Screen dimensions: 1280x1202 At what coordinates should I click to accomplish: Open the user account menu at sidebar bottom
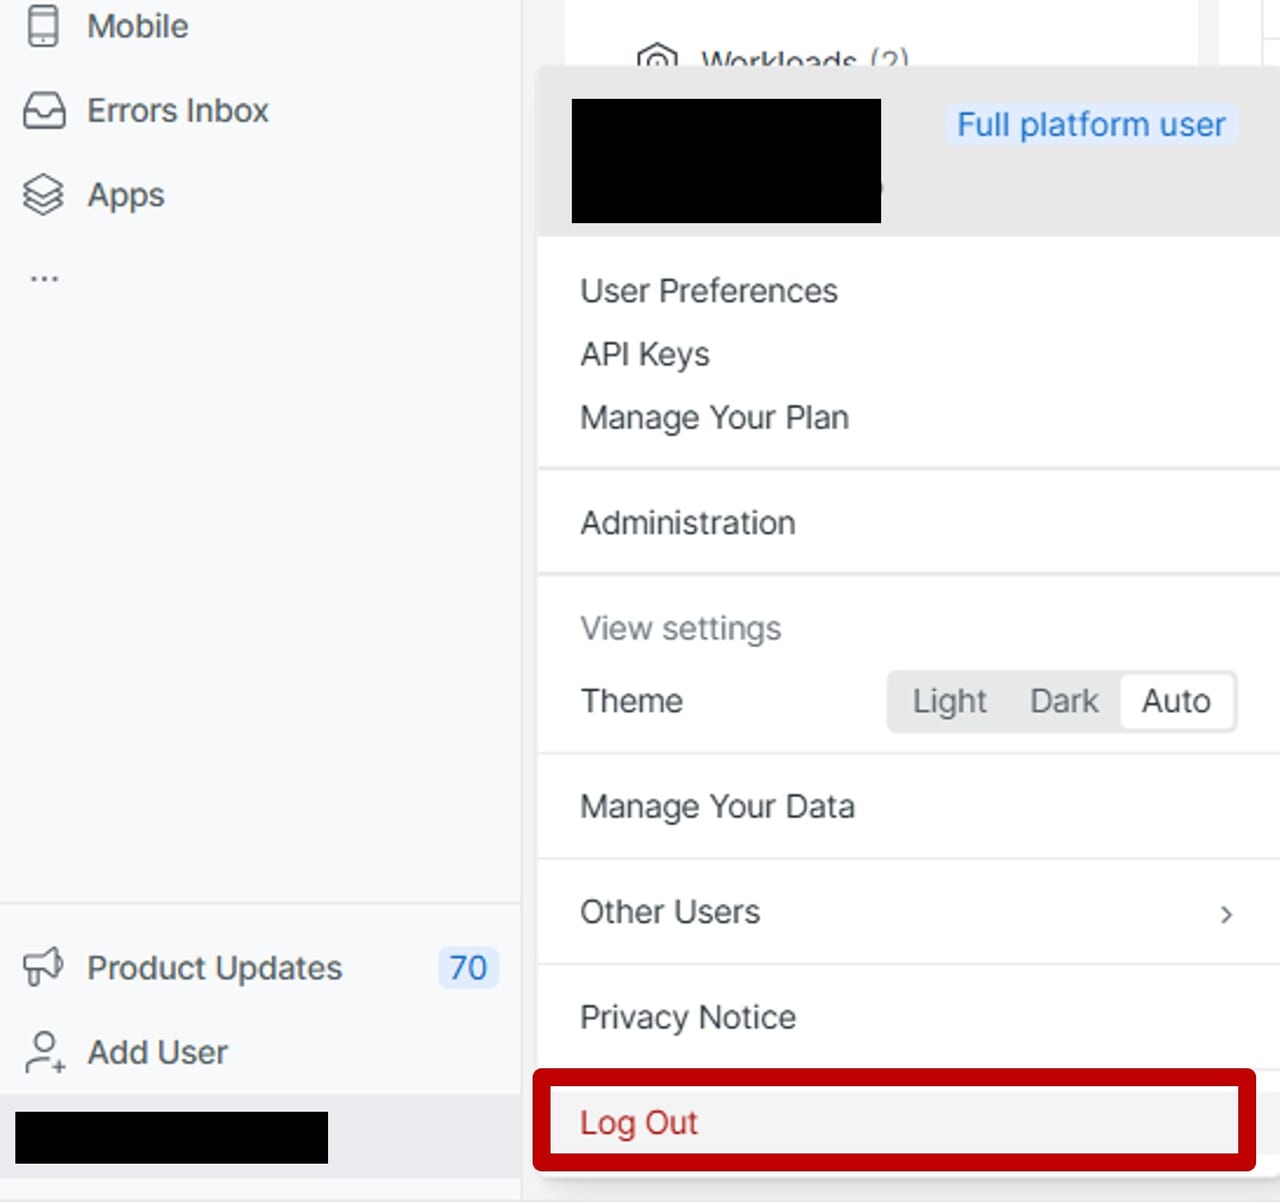point(172,1137)
